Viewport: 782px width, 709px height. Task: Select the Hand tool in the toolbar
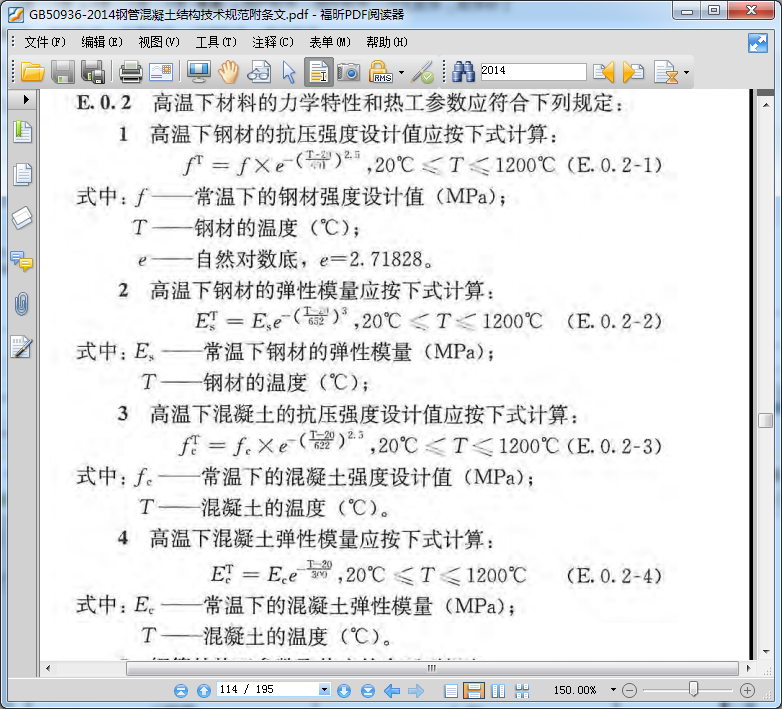tap(229, 72)
